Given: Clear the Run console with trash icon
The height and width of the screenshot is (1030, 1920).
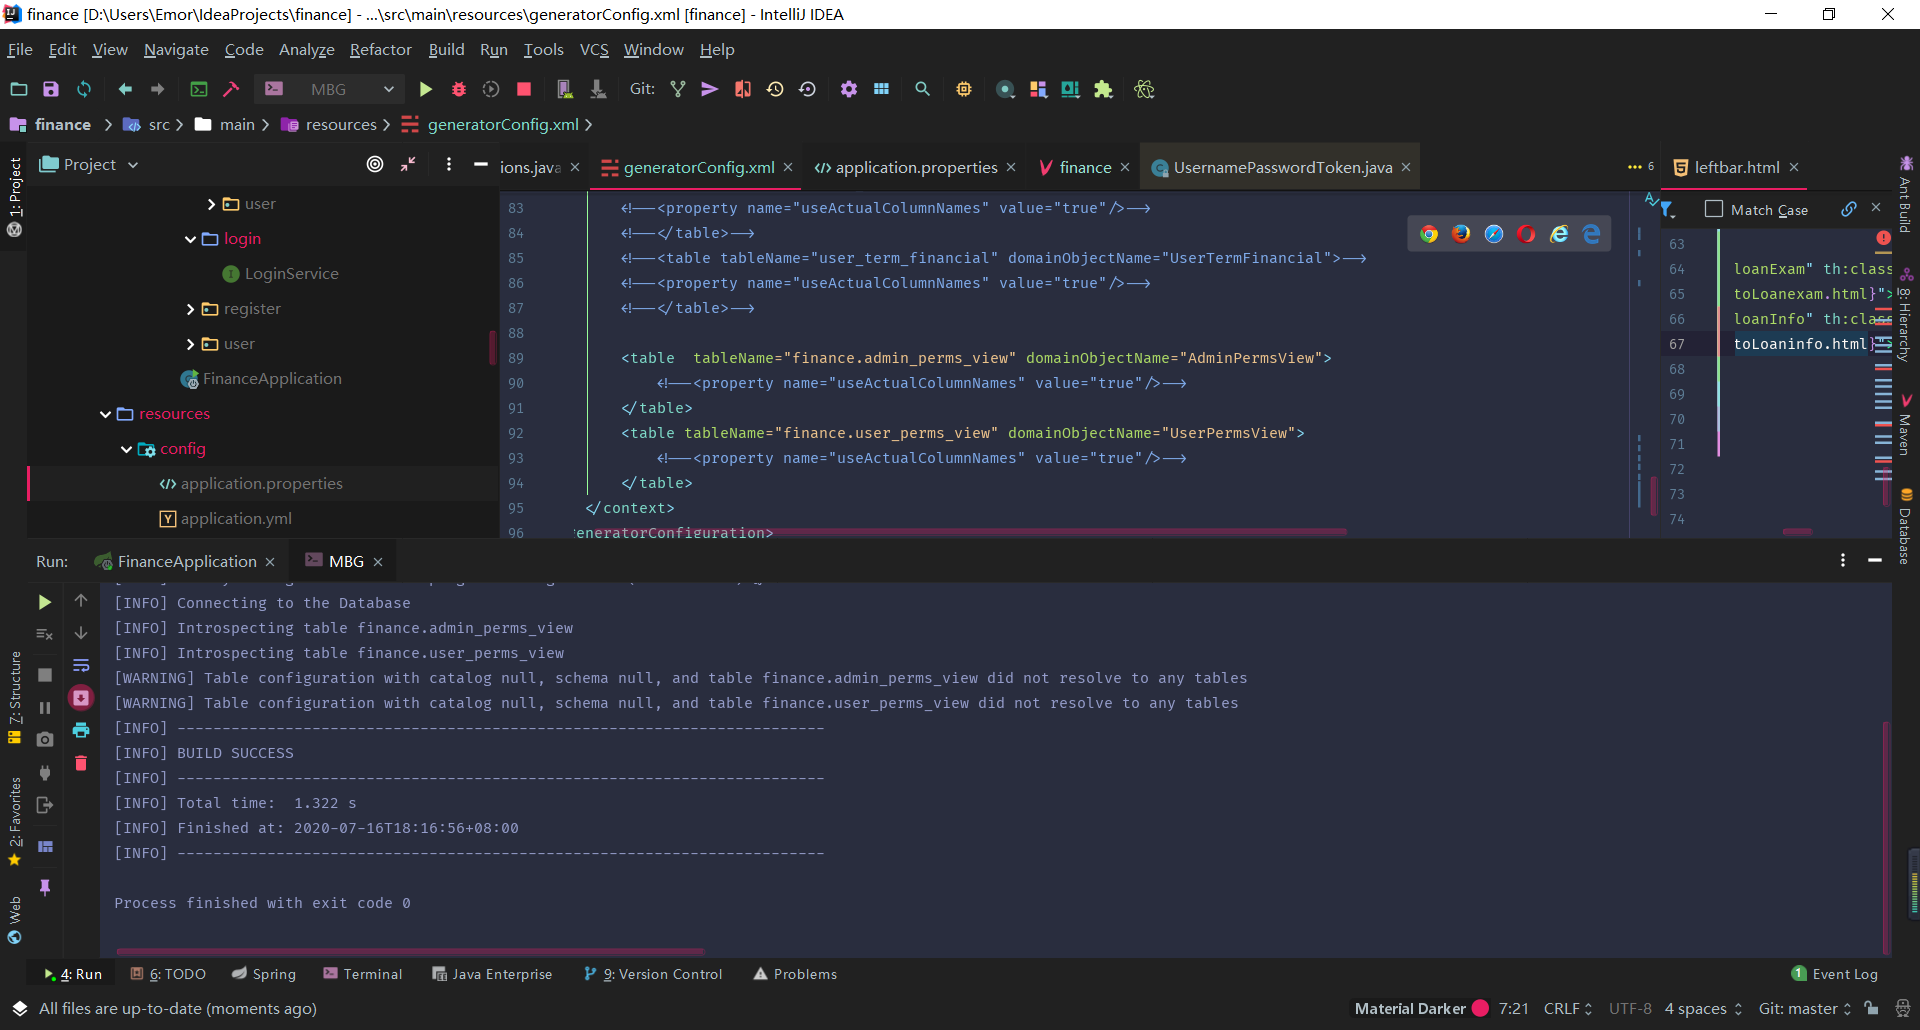Looking at the screenshot, I should pyautogui.click(x=81, y=763).
